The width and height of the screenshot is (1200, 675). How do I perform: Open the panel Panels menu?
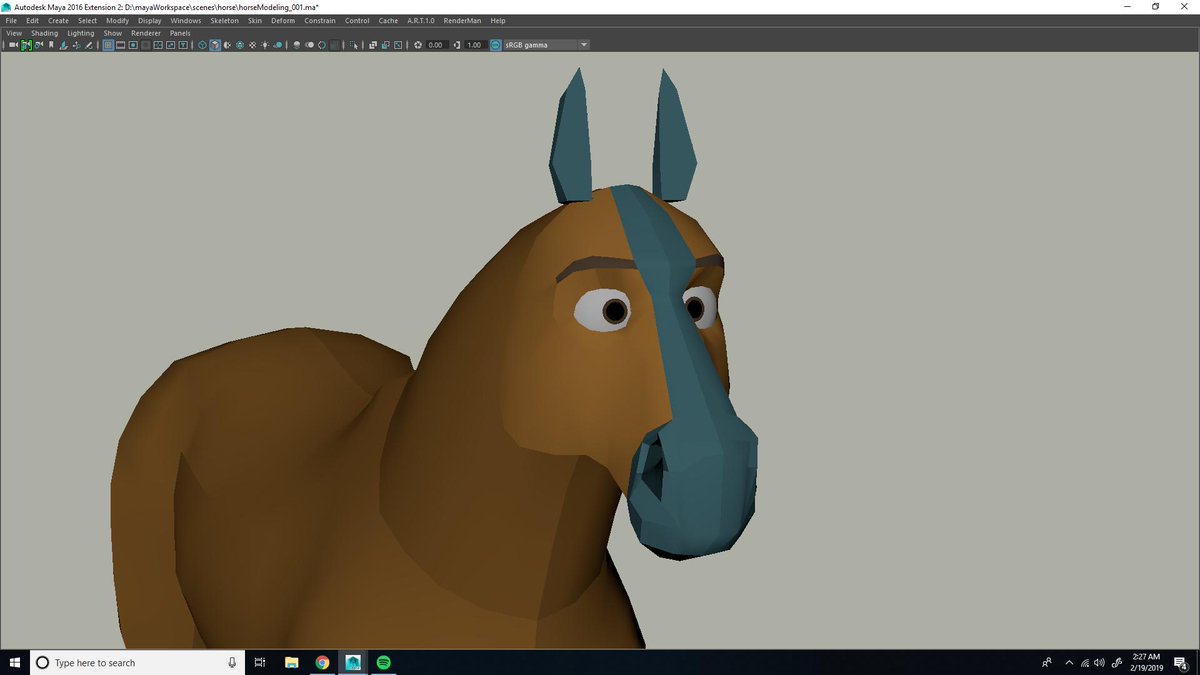pos(180,33)
